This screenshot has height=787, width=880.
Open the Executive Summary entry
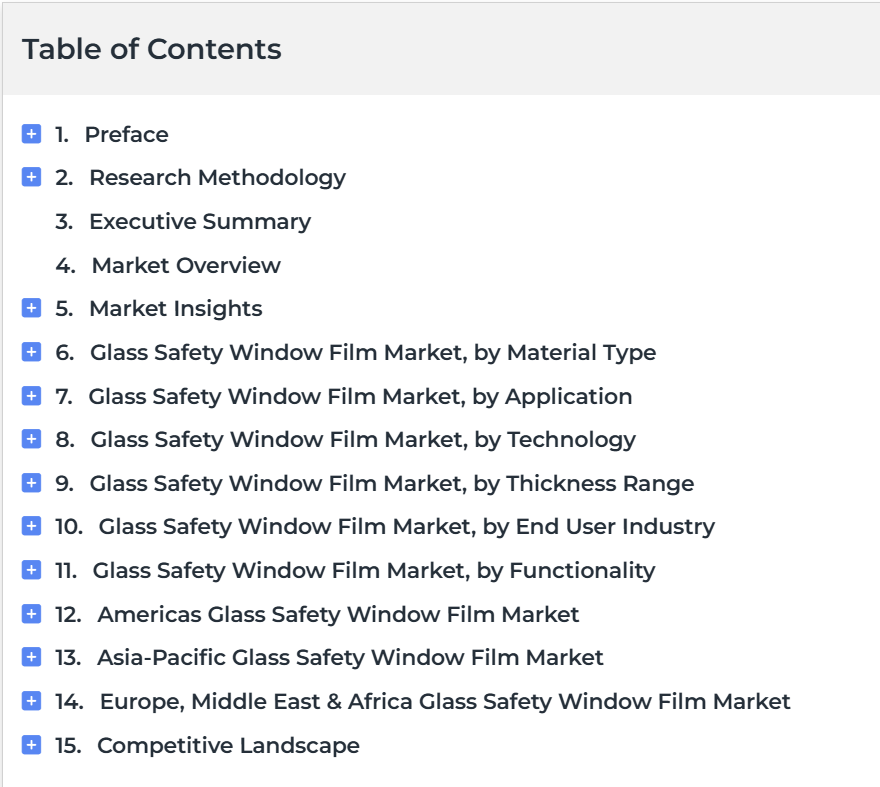click(200, 222)
